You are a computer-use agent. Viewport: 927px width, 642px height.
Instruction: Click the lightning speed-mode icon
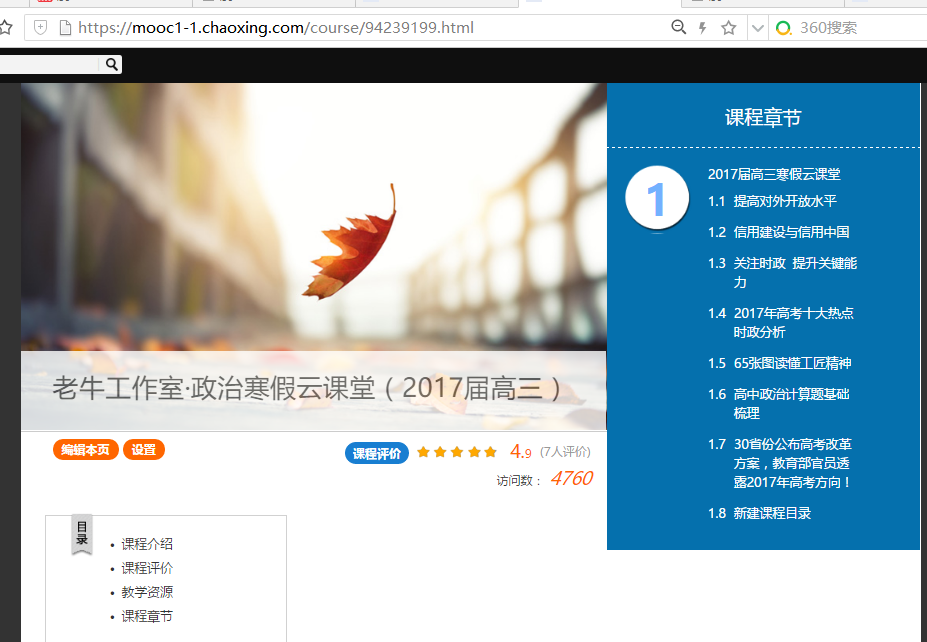tap(703, 28)
